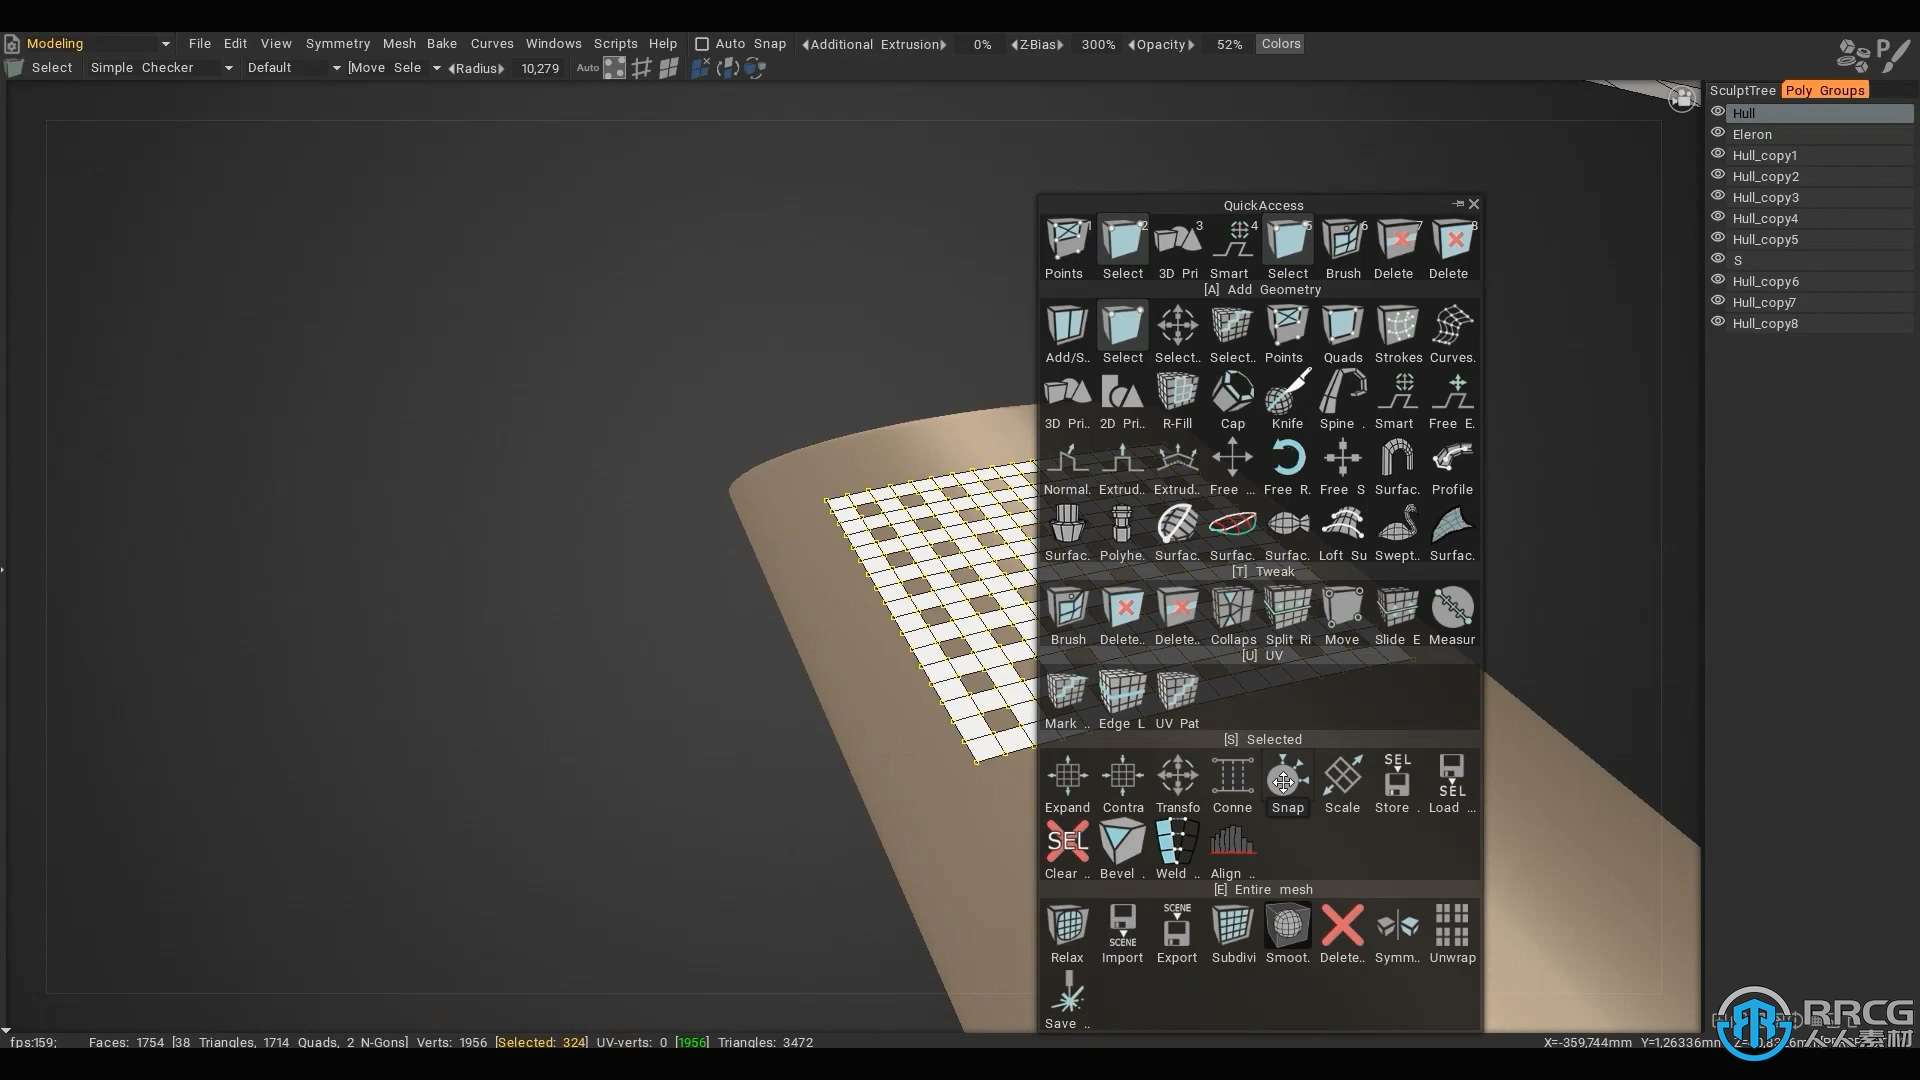Viewport: 1920px width, 1080px height.
Task: Decrease Radius with its left arrow
Action: point(452,69)
